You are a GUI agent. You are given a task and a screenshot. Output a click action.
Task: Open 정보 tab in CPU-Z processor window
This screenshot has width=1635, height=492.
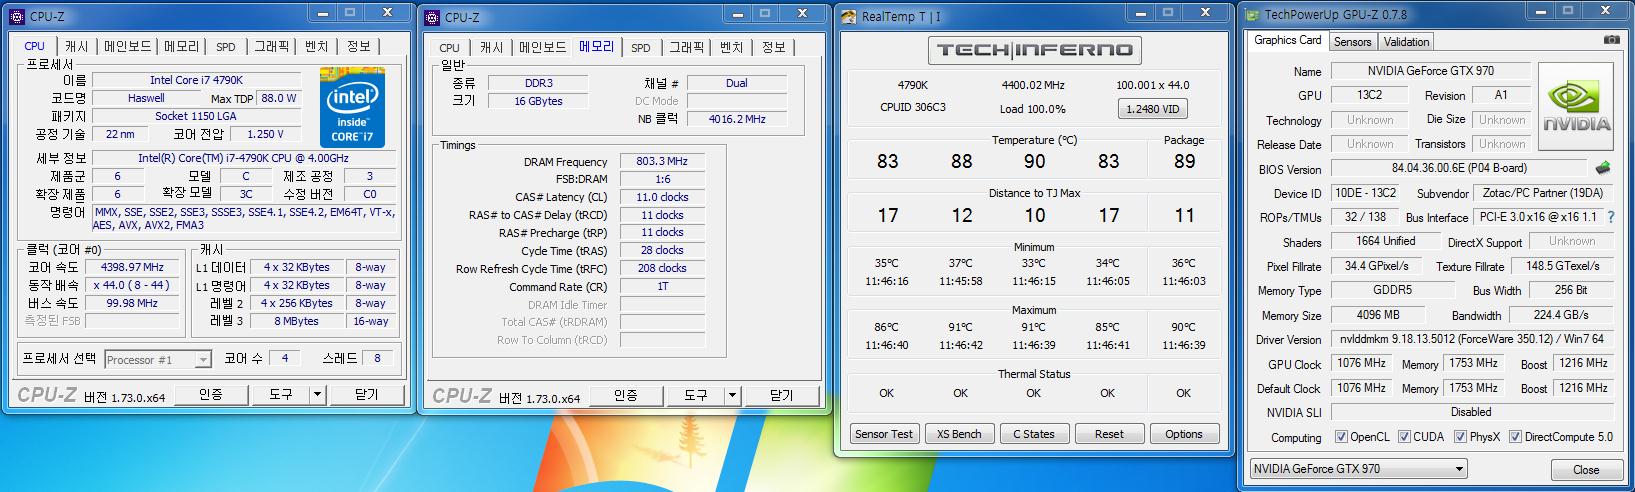click(358, 46)
